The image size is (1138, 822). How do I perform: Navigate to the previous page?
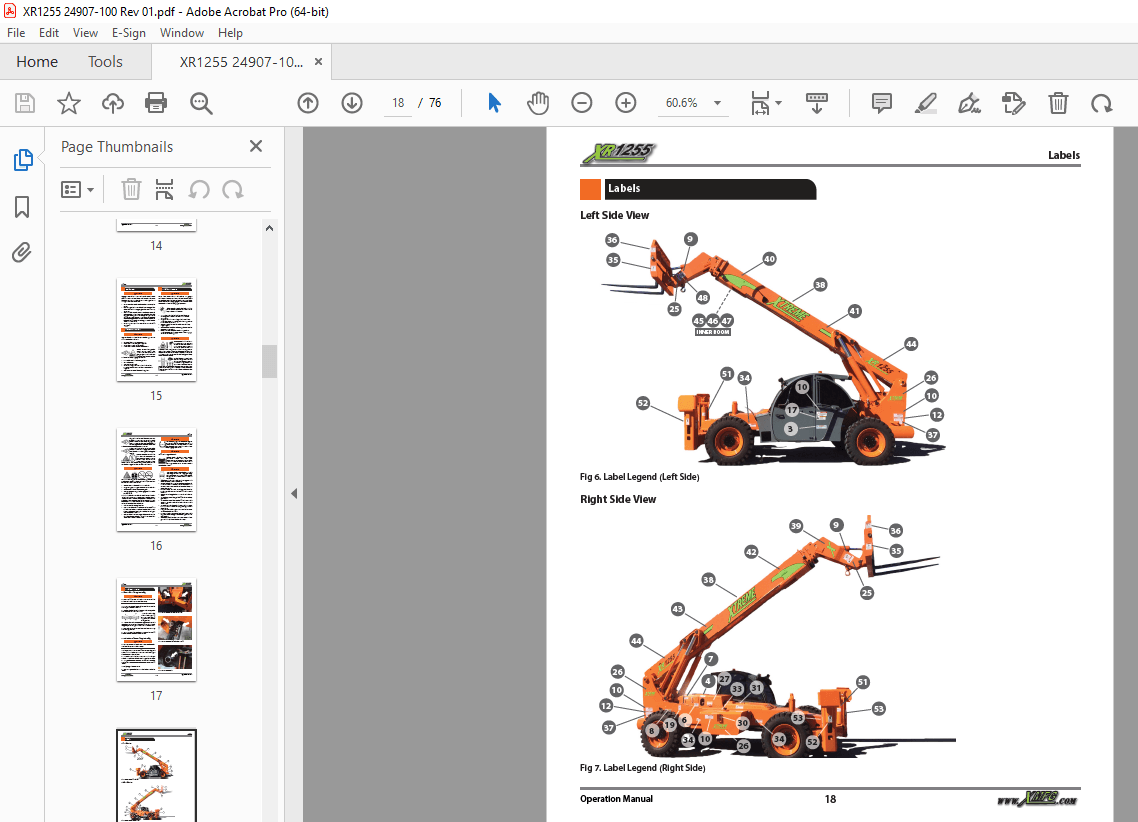point(308,103)
